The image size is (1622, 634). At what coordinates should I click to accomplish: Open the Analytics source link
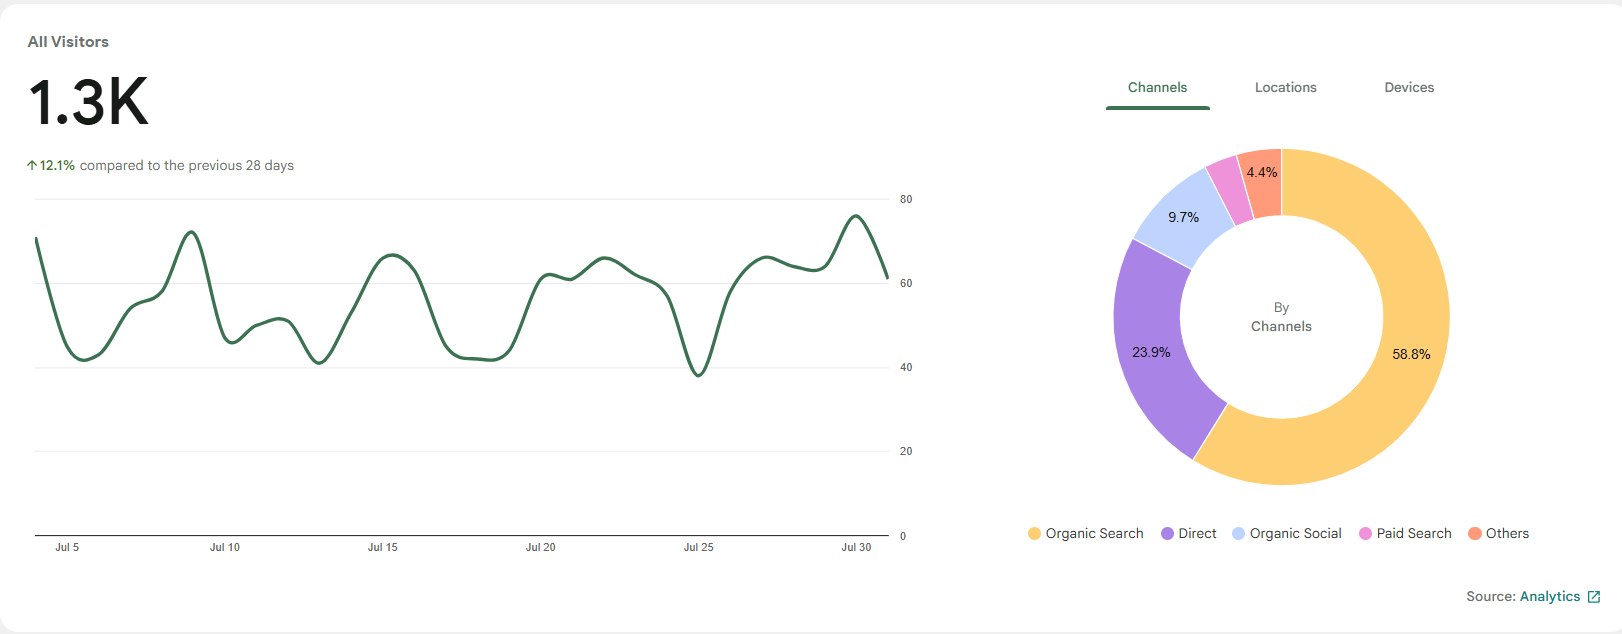pyautogui.click(x=1549, y=597)
